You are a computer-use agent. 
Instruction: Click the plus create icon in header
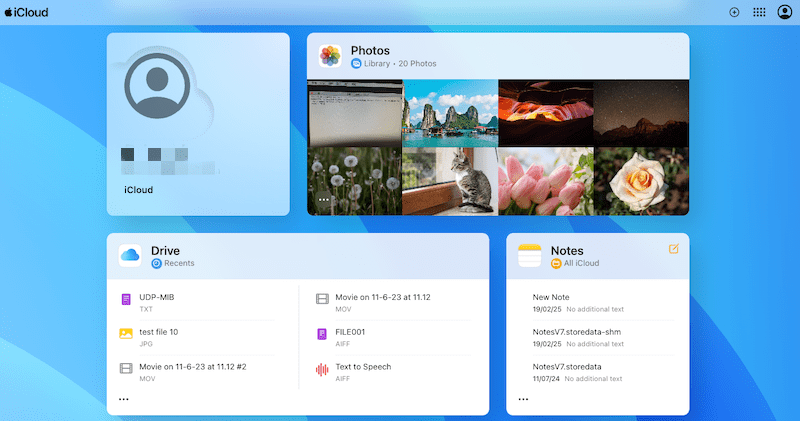tap(734, 12)
